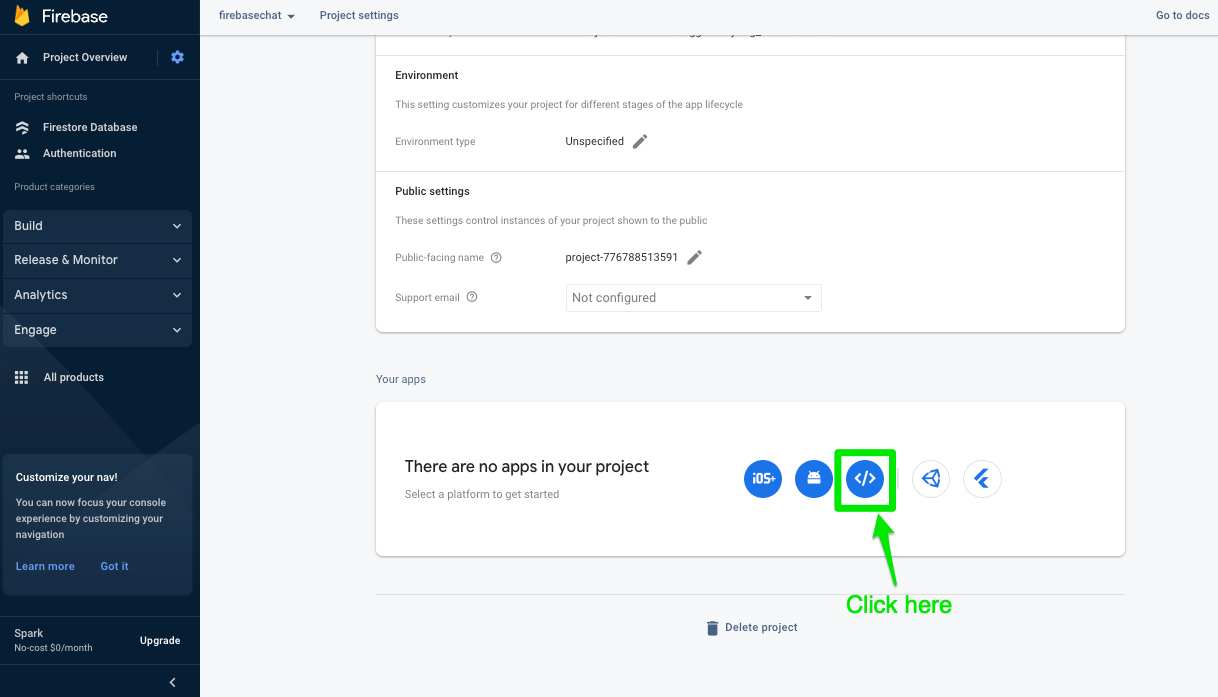Click 'Select a platform to get started'
Screen dimensions: 1218x697
pos(482,495)
